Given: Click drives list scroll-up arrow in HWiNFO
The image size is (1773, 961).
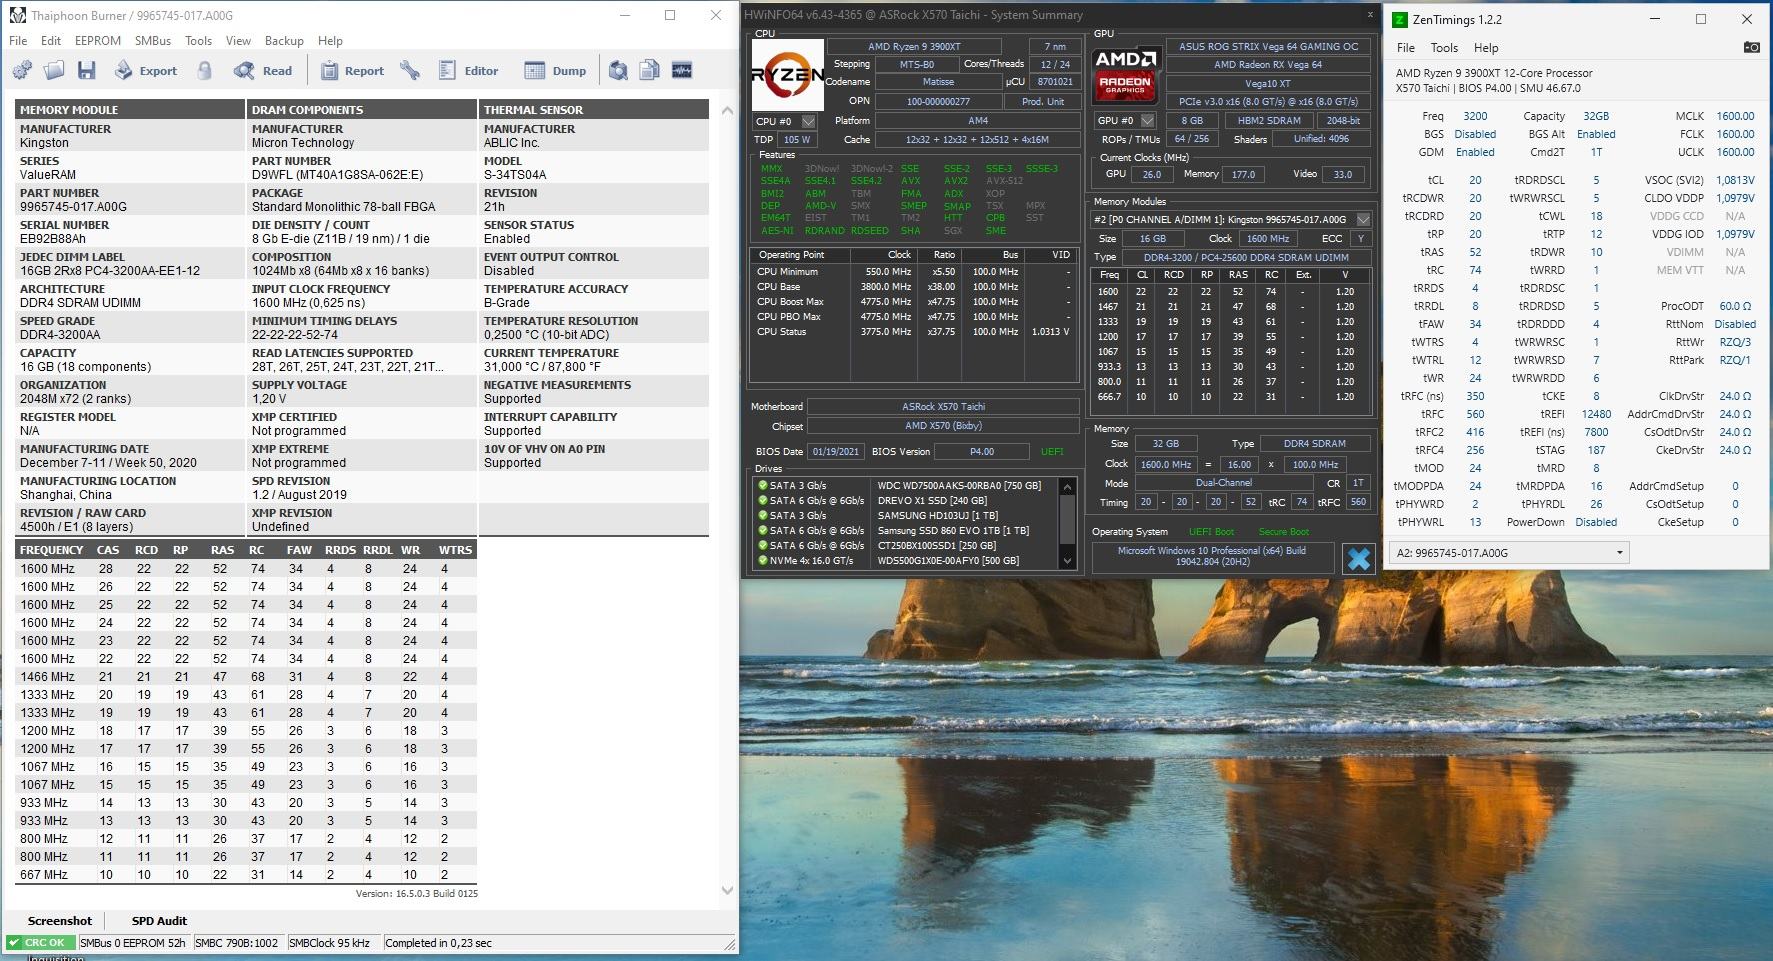Looking at the screenshot, I should click(1067, 487).
